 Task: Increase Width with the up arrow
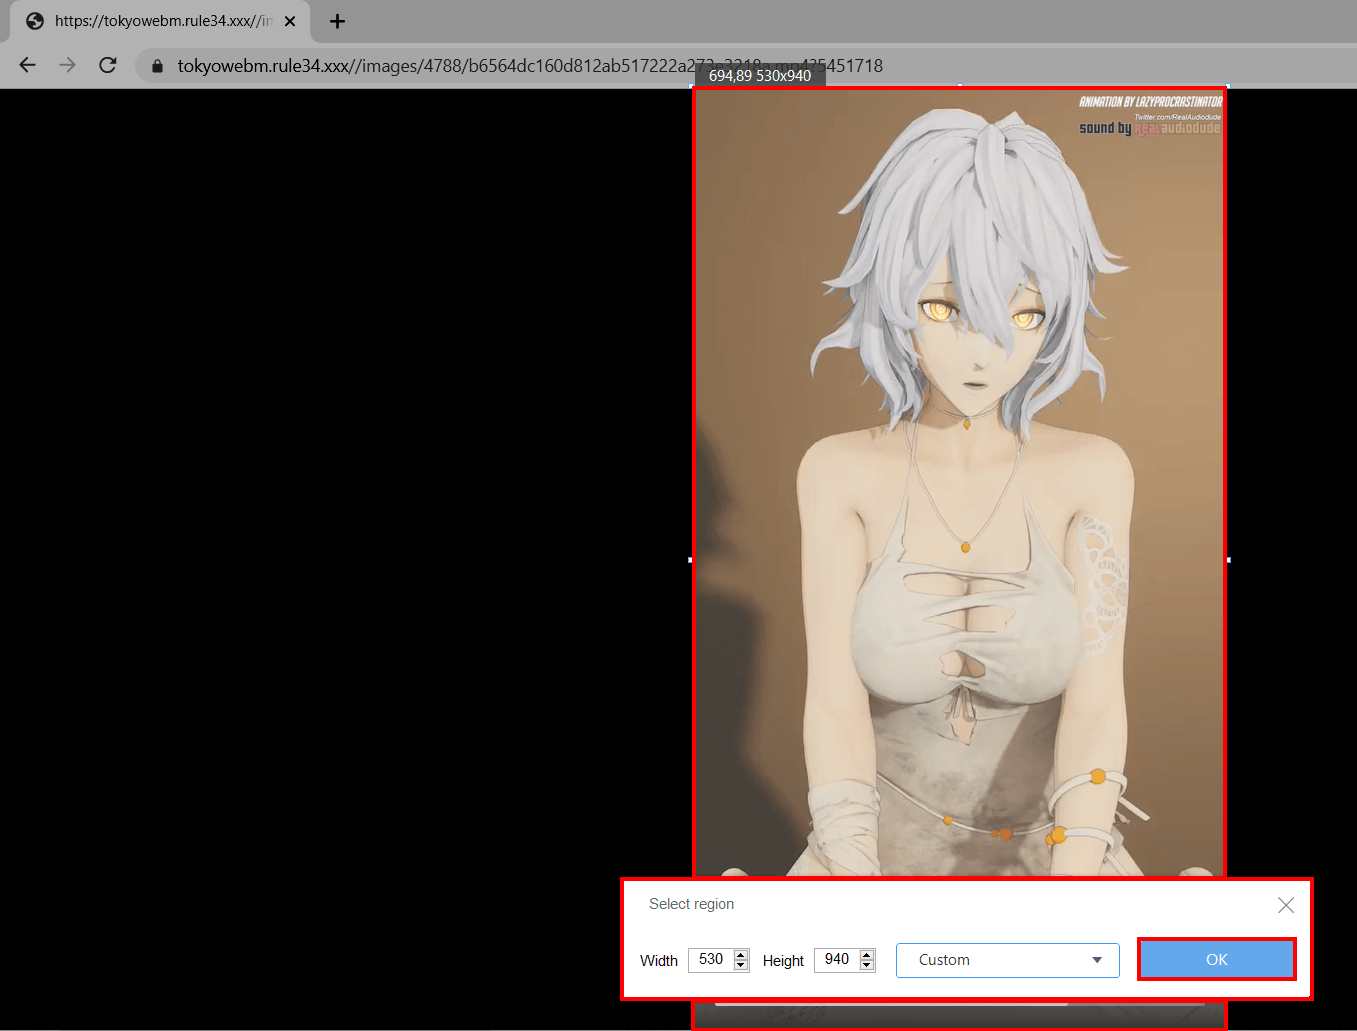pyautogui.click(x=741, y=955)
